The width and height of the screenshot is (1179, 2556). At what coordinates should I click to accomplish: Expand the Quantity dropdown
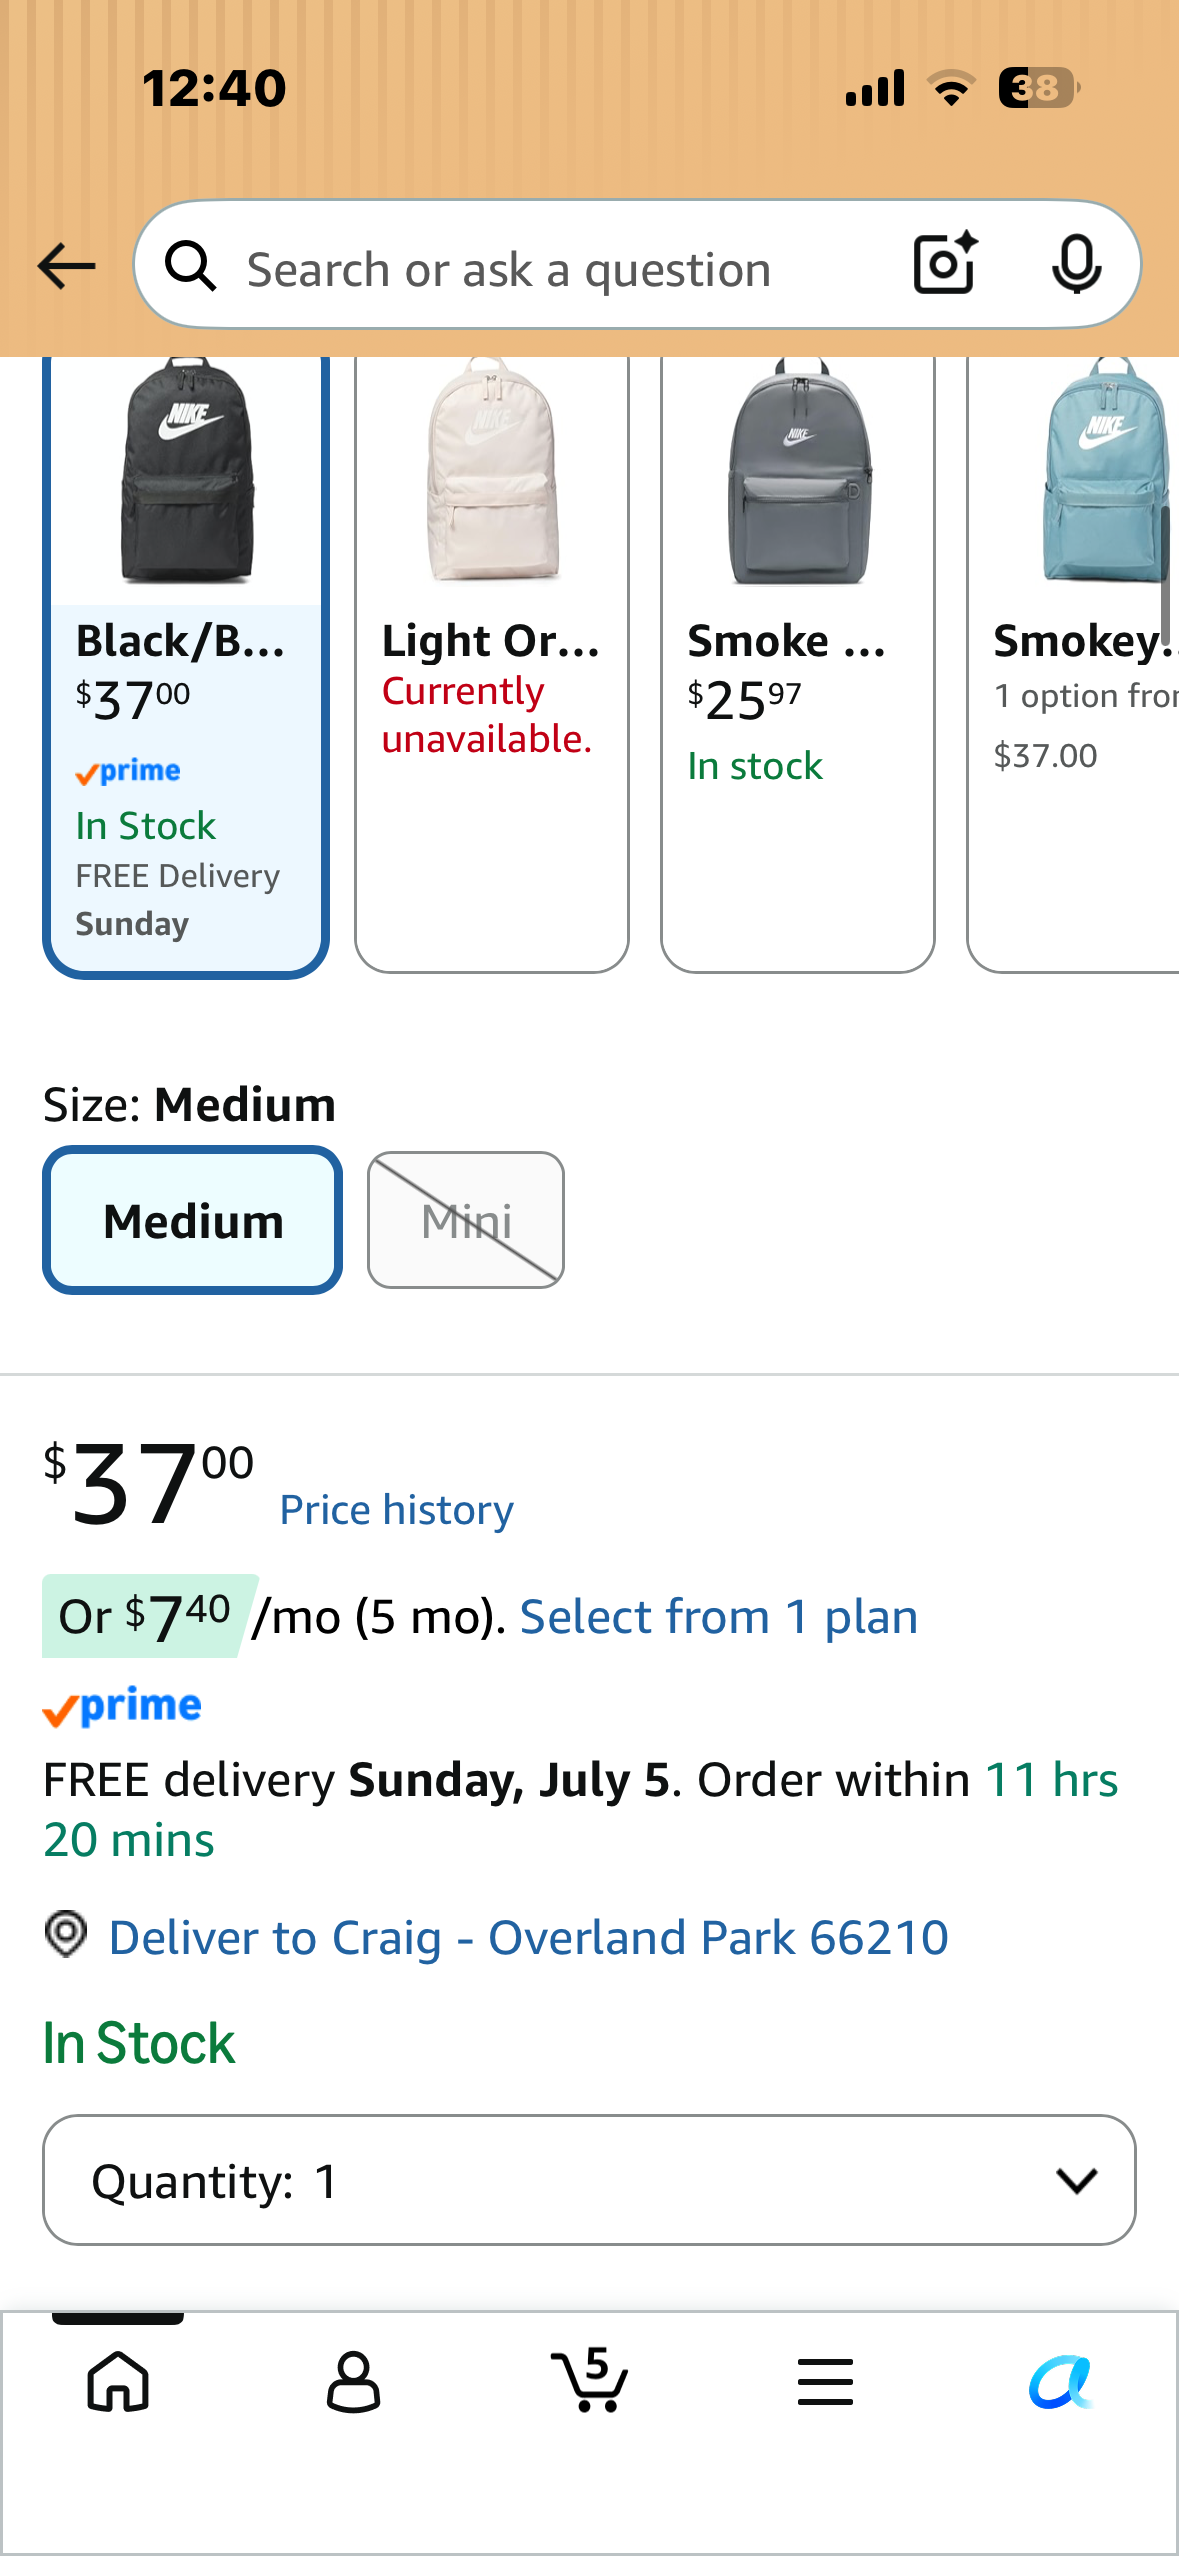tap(589, 2180)
